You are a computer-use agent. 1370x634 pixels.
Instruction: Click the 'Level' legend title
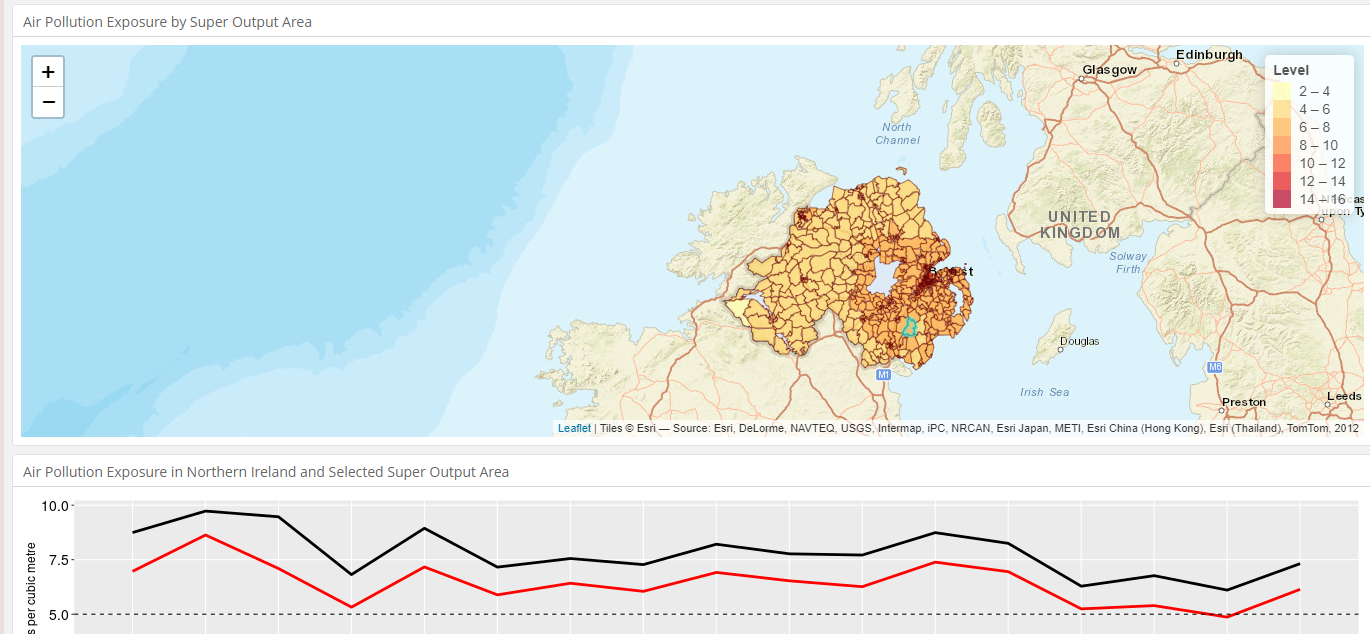pos(1291,70)
